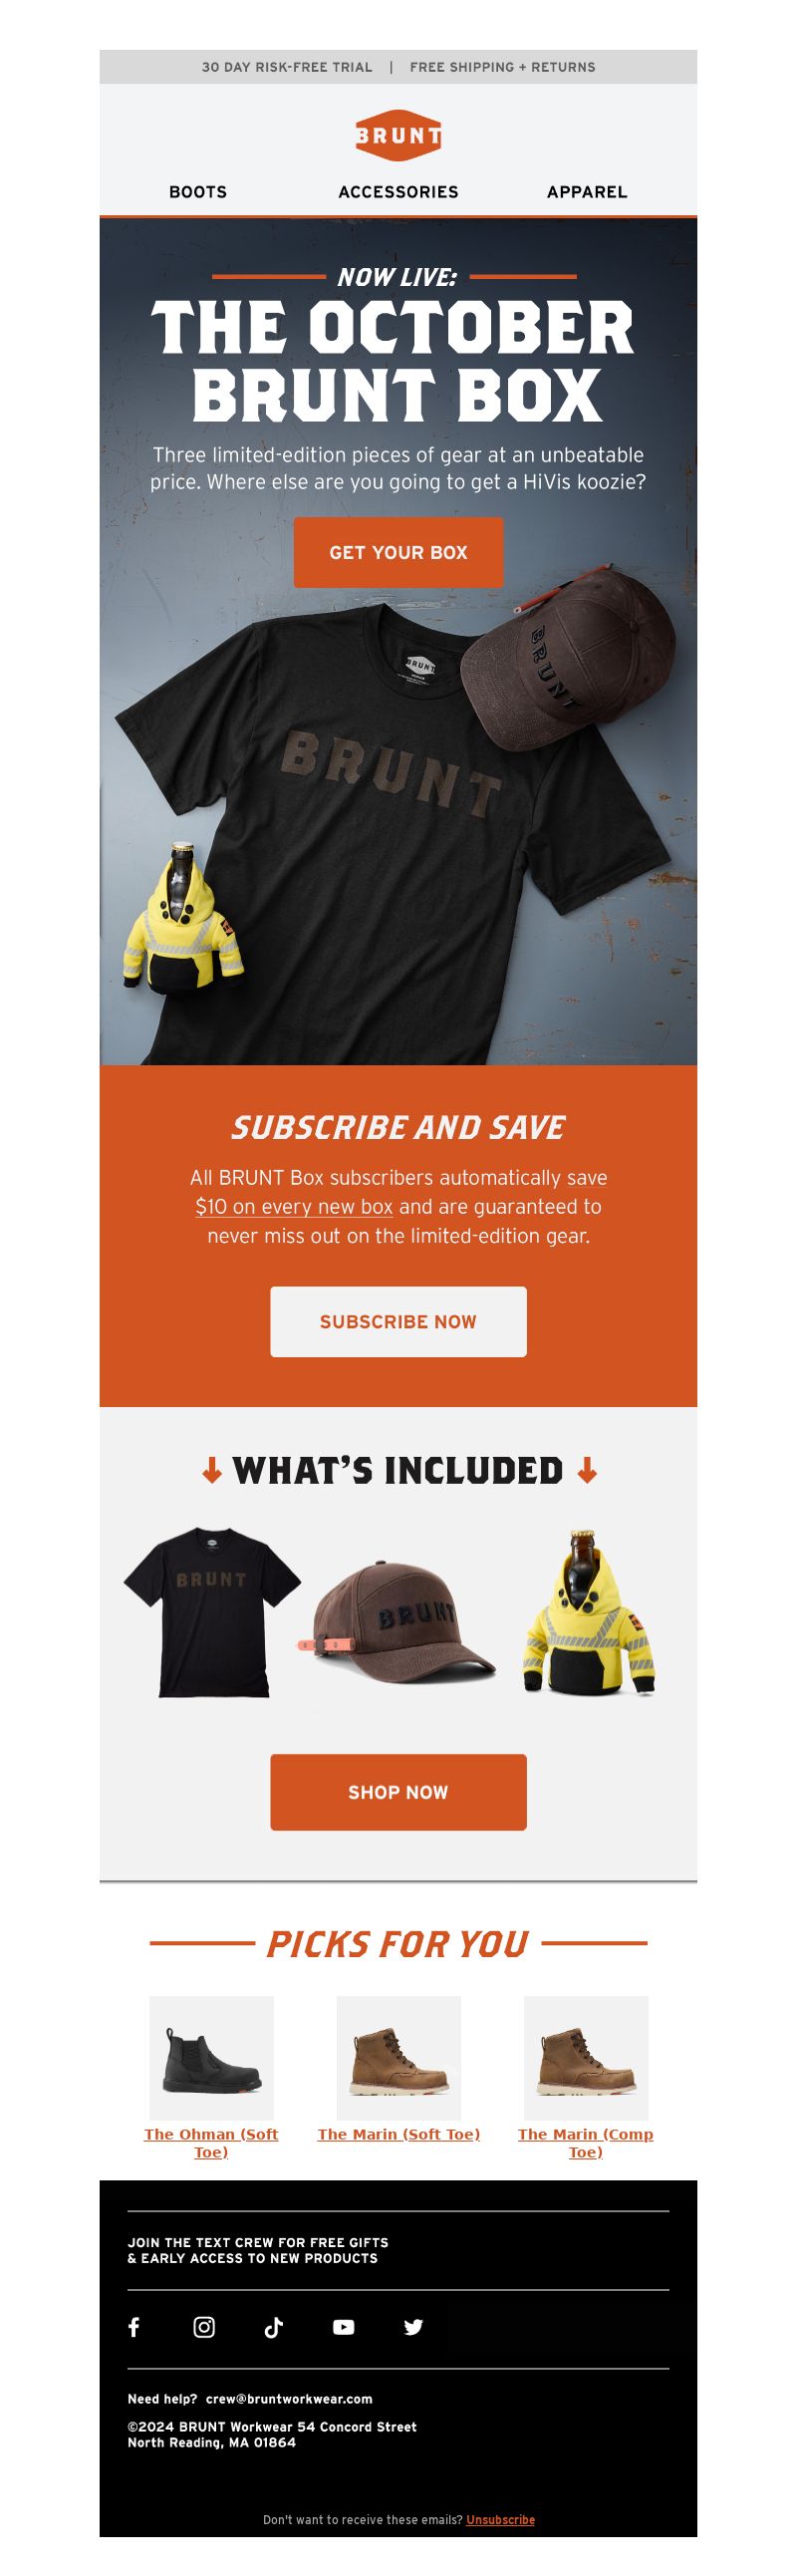Open the Instagram icon in footer
The height and width of the screenshot is (2576, 797).
click(204, 2327)
